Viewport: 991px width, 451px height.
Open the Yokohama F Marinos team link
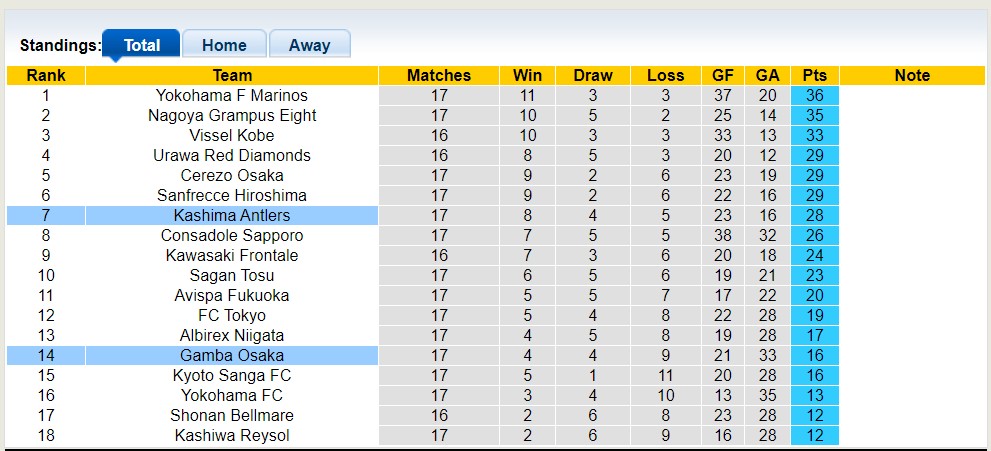(x=232, y=96)
